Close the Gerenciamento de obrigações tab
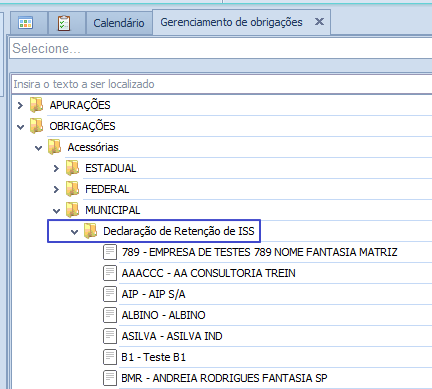This screenshot has height=389, width=432. click(319, 22)
